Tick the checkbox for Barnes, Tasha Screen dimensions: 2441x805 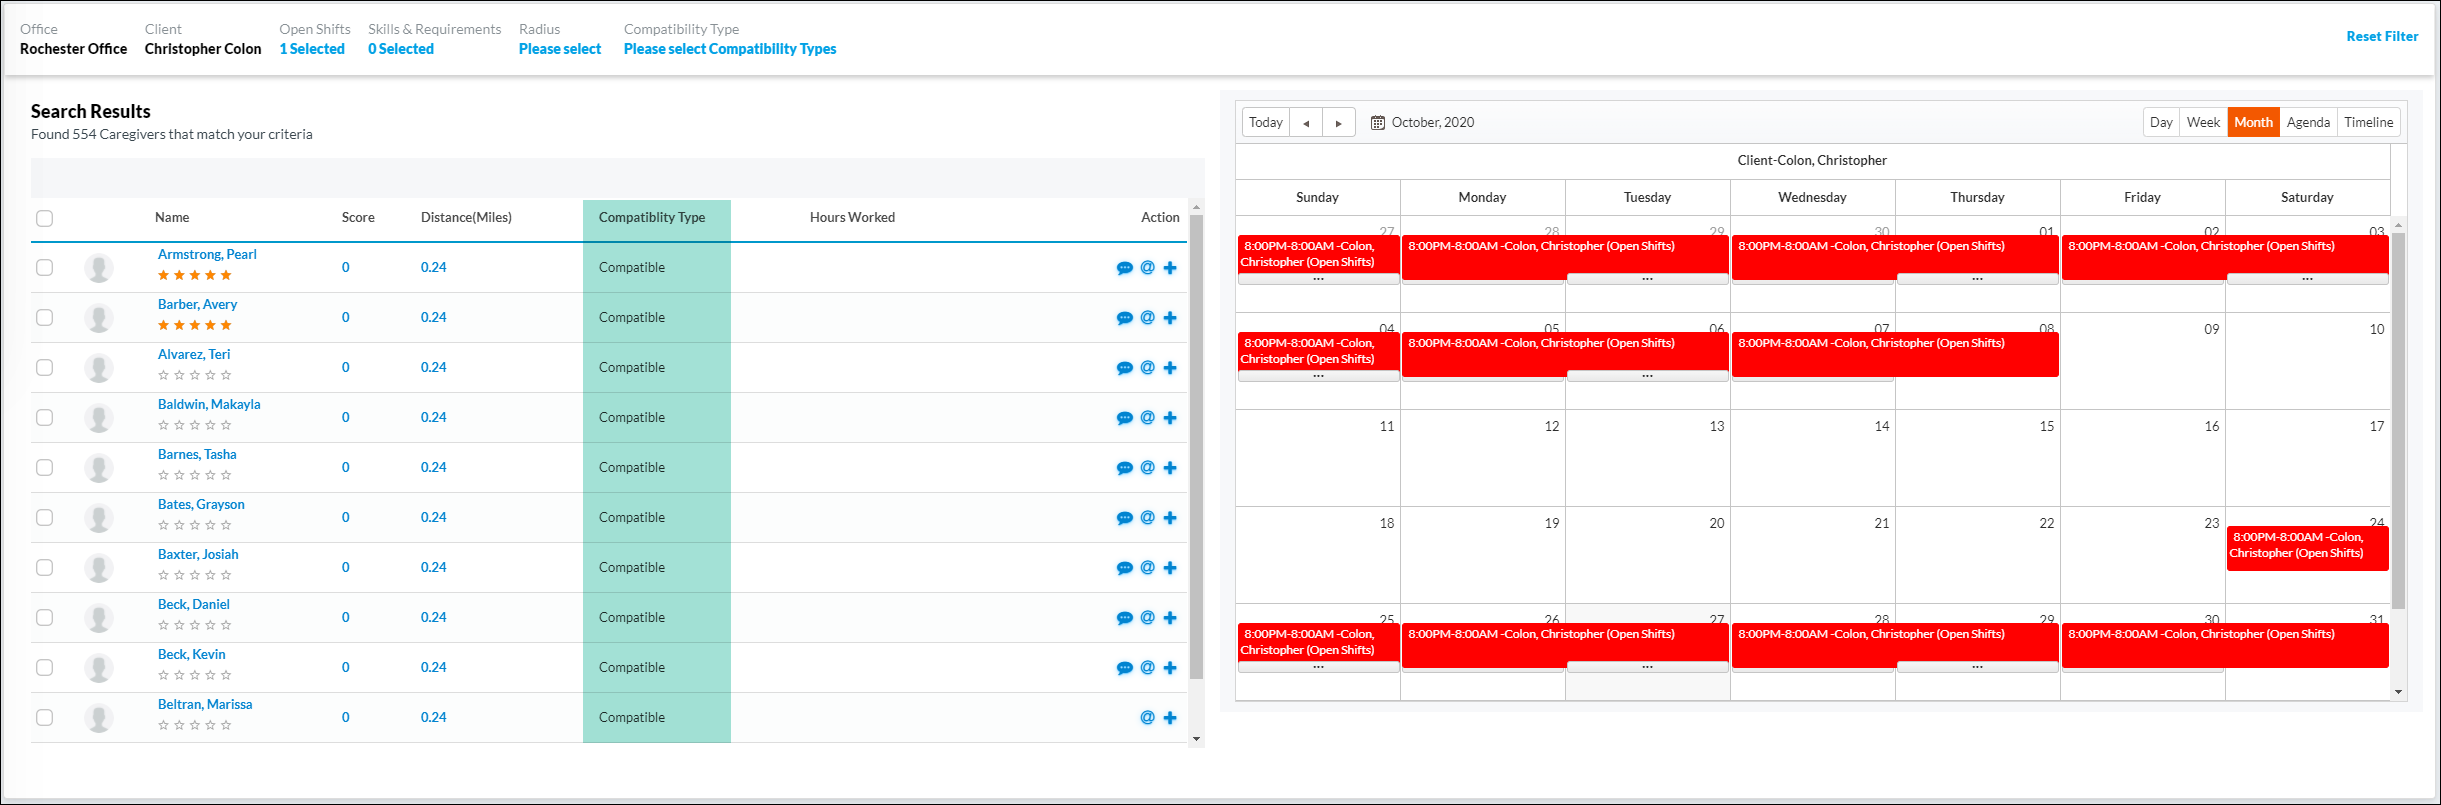(x=44, y=468)
